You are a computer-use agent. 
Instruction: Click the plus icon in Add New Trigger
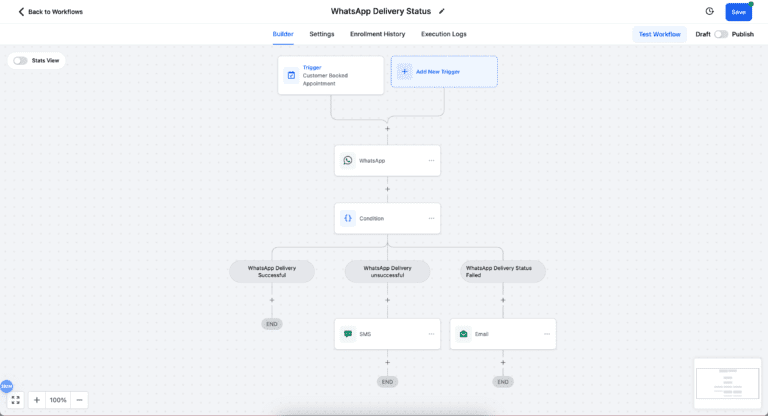coord(405,72)
